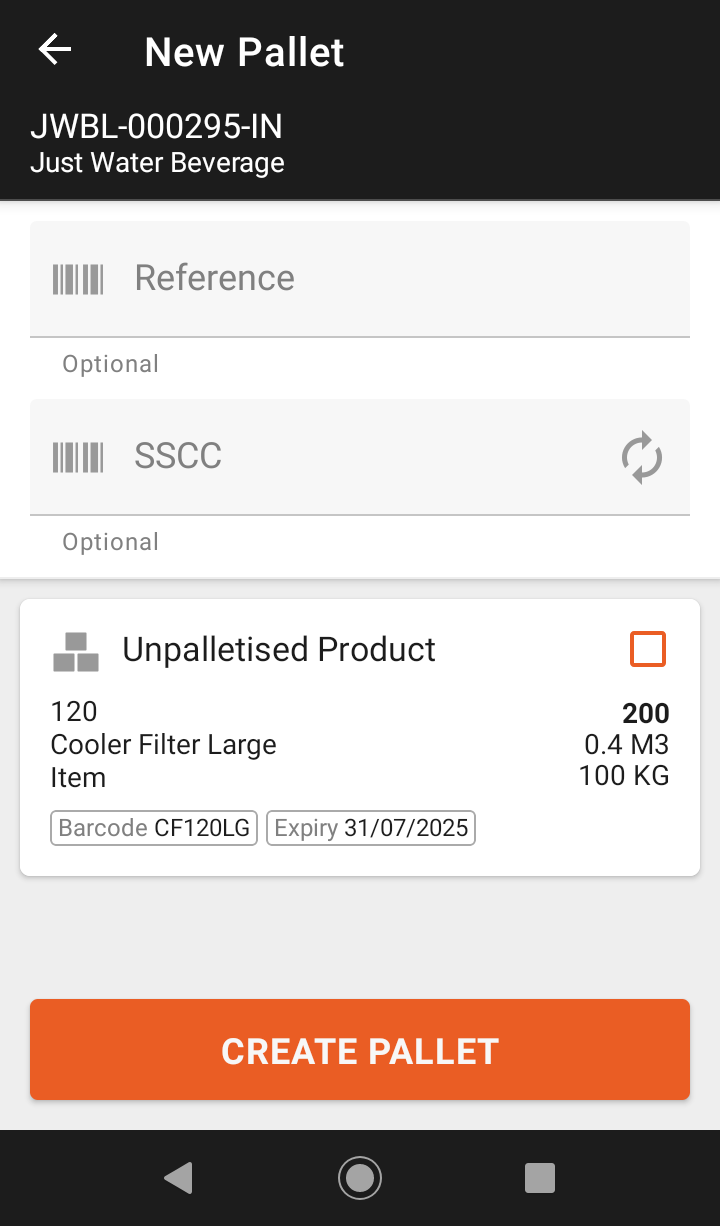Tap the Unpalletised Product heading
The height and width of the screenshot is (1226, 720).
pos(279,650)
